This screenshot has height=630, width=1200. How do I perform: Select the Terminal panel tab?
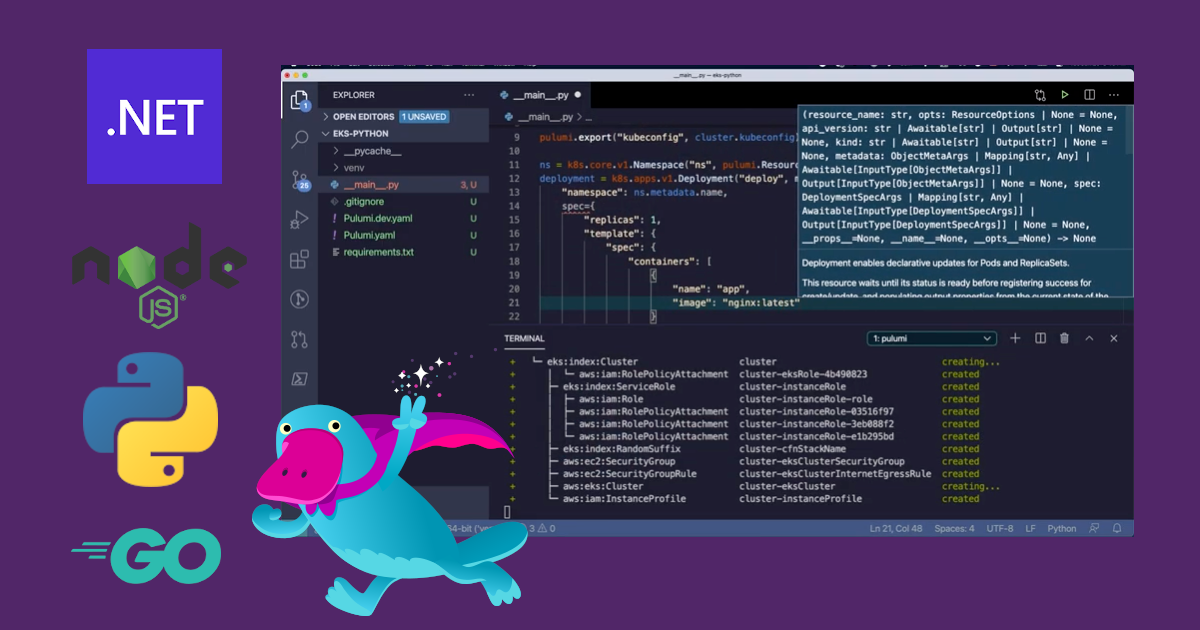pyautogui.click(x=524, y=339)
